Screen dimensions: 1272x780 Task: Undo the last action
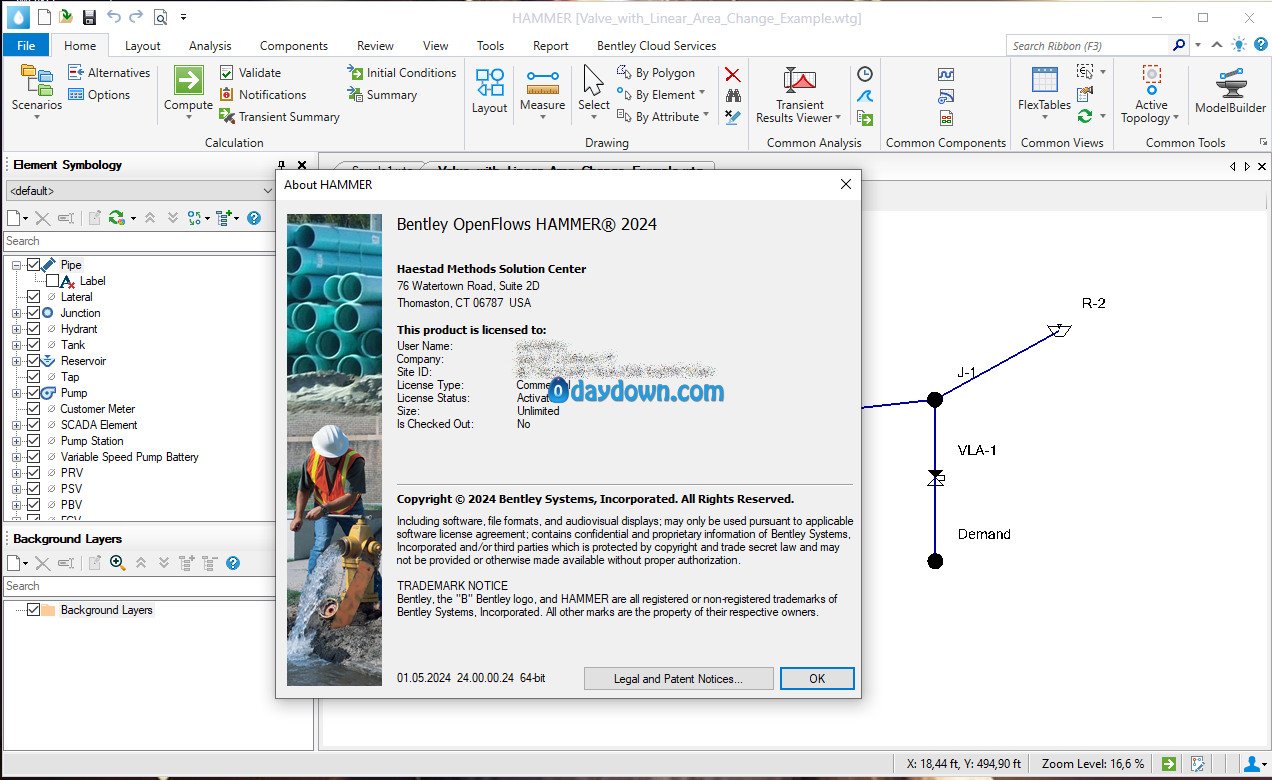[x=113, y=17]
